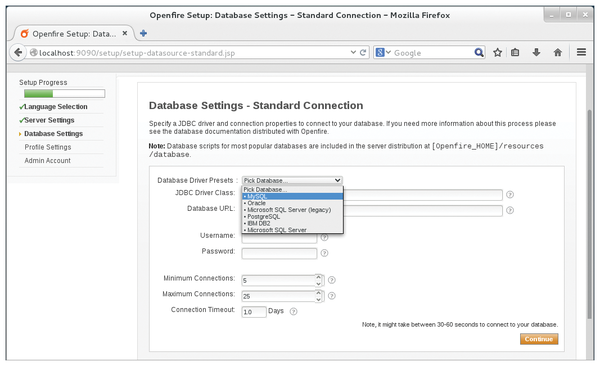Click Server Settings in setup progress
Image resolution: width=600 pixels, height=366 pixels.
tap(49, 120)
